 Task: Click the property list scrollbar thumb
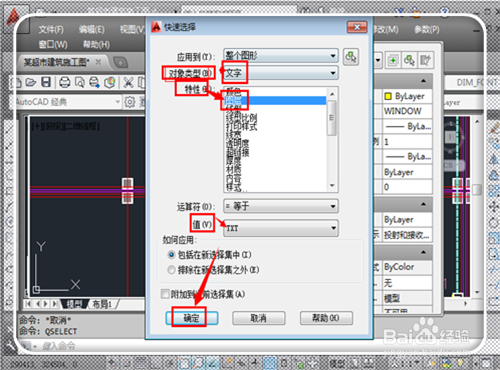pos(331,118)
